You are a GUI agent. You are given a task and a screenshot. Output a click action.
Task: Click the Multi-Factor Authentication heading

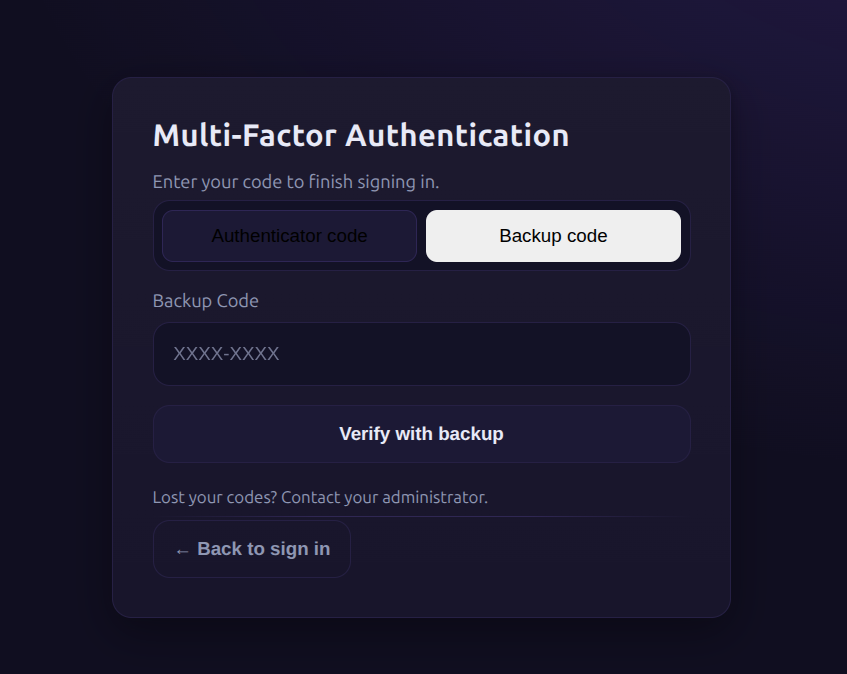[x=361, y=135]
